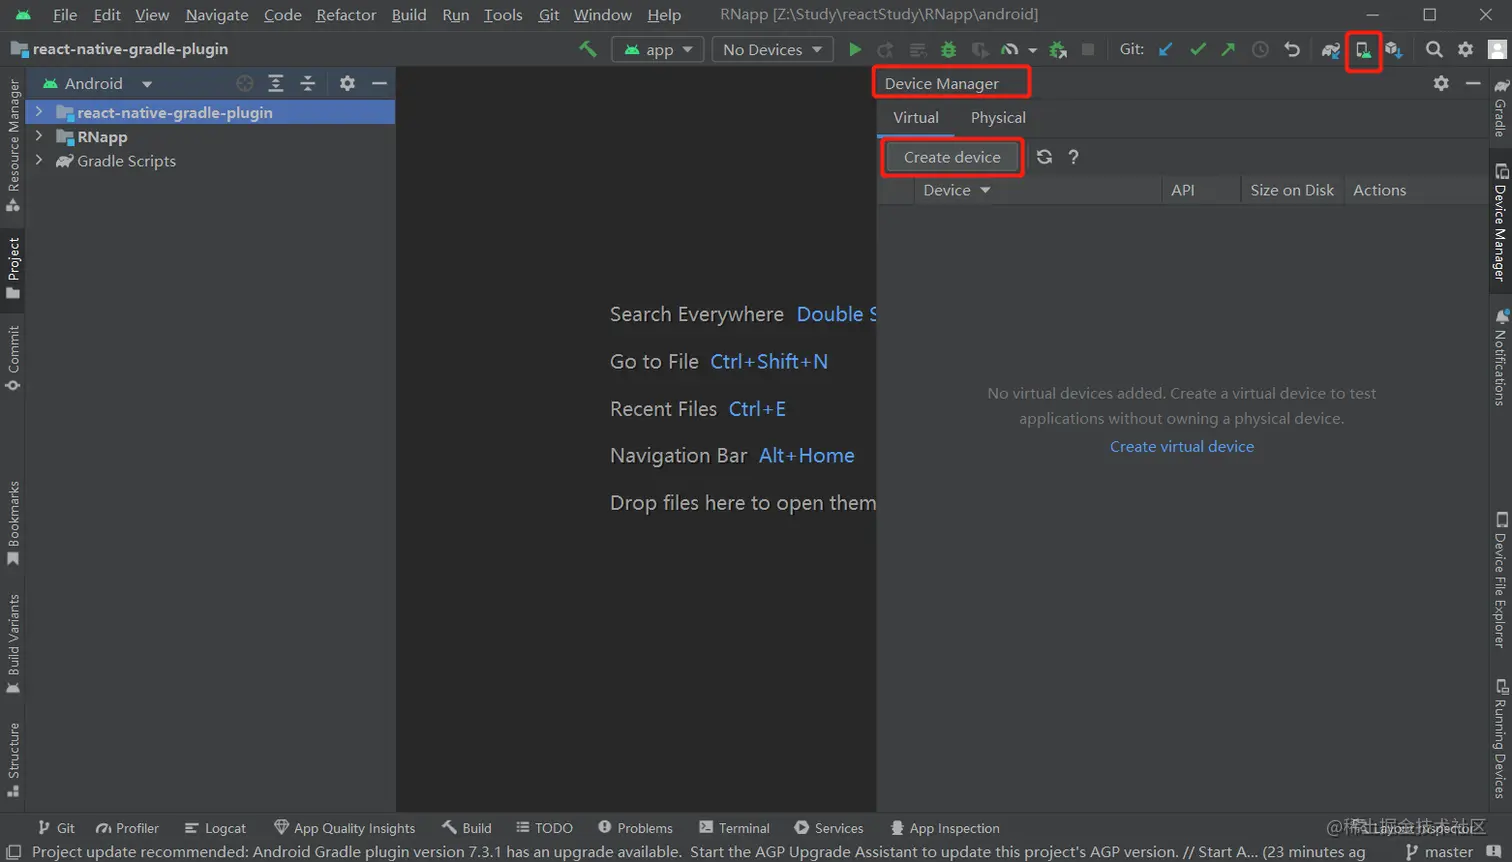This screenshot has height=862, width=1512.
Task: Open the SDK Manager cube icon
Action: (x=1394, y=49)
